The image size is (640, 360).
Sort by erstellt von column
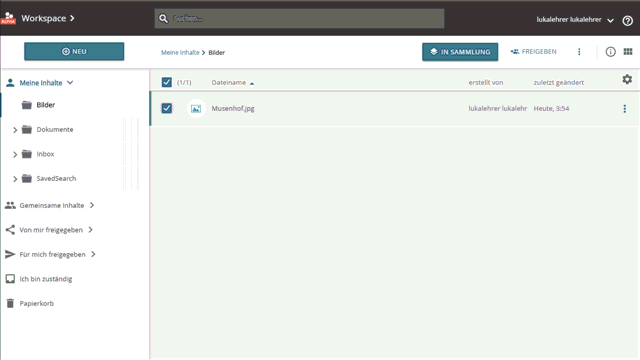click(486, 82)
